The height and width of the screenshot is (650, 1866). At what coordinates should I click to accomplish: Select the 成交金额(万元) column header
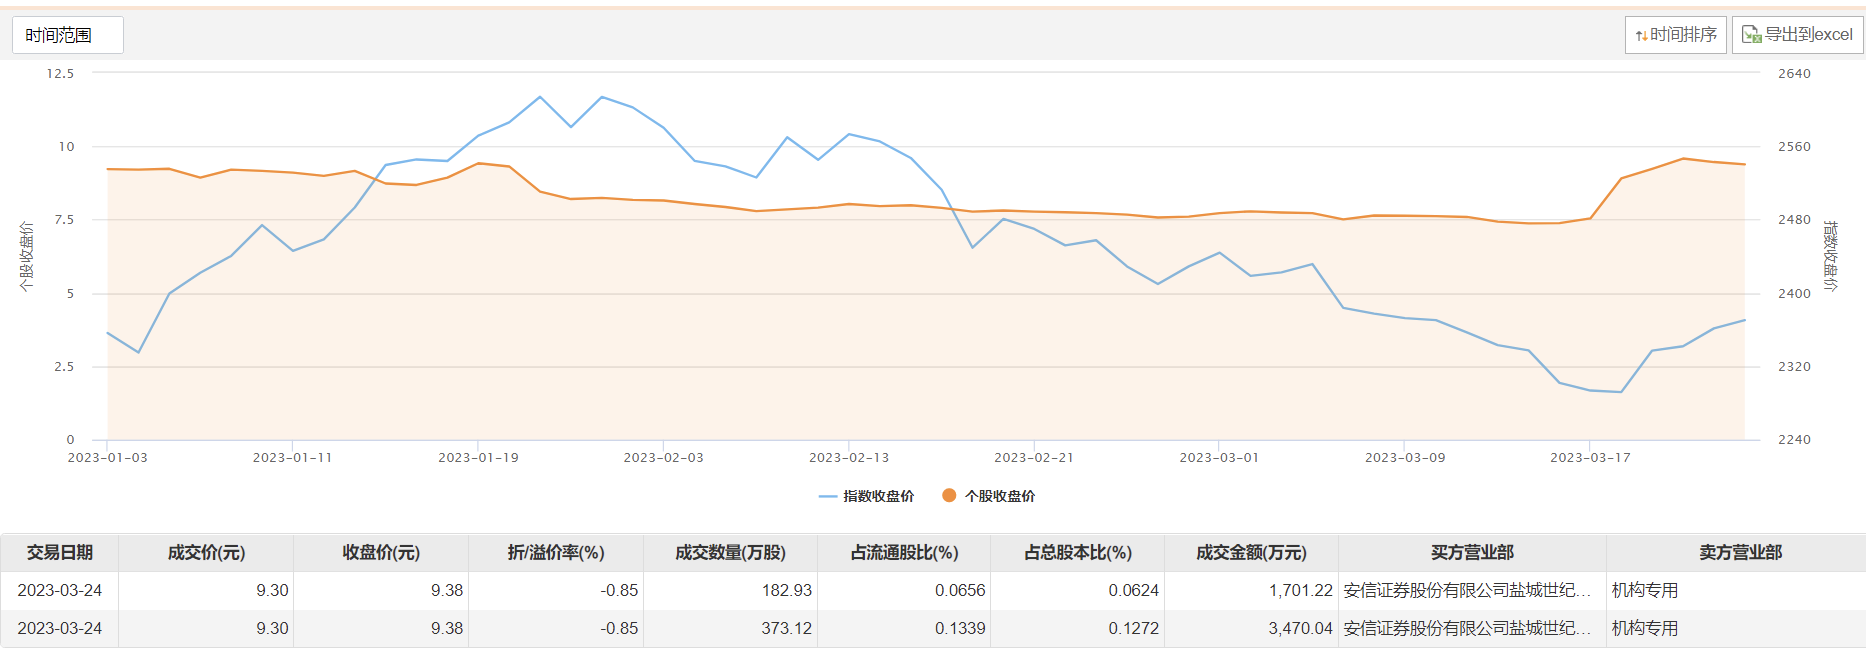(x=1251, y=553)
